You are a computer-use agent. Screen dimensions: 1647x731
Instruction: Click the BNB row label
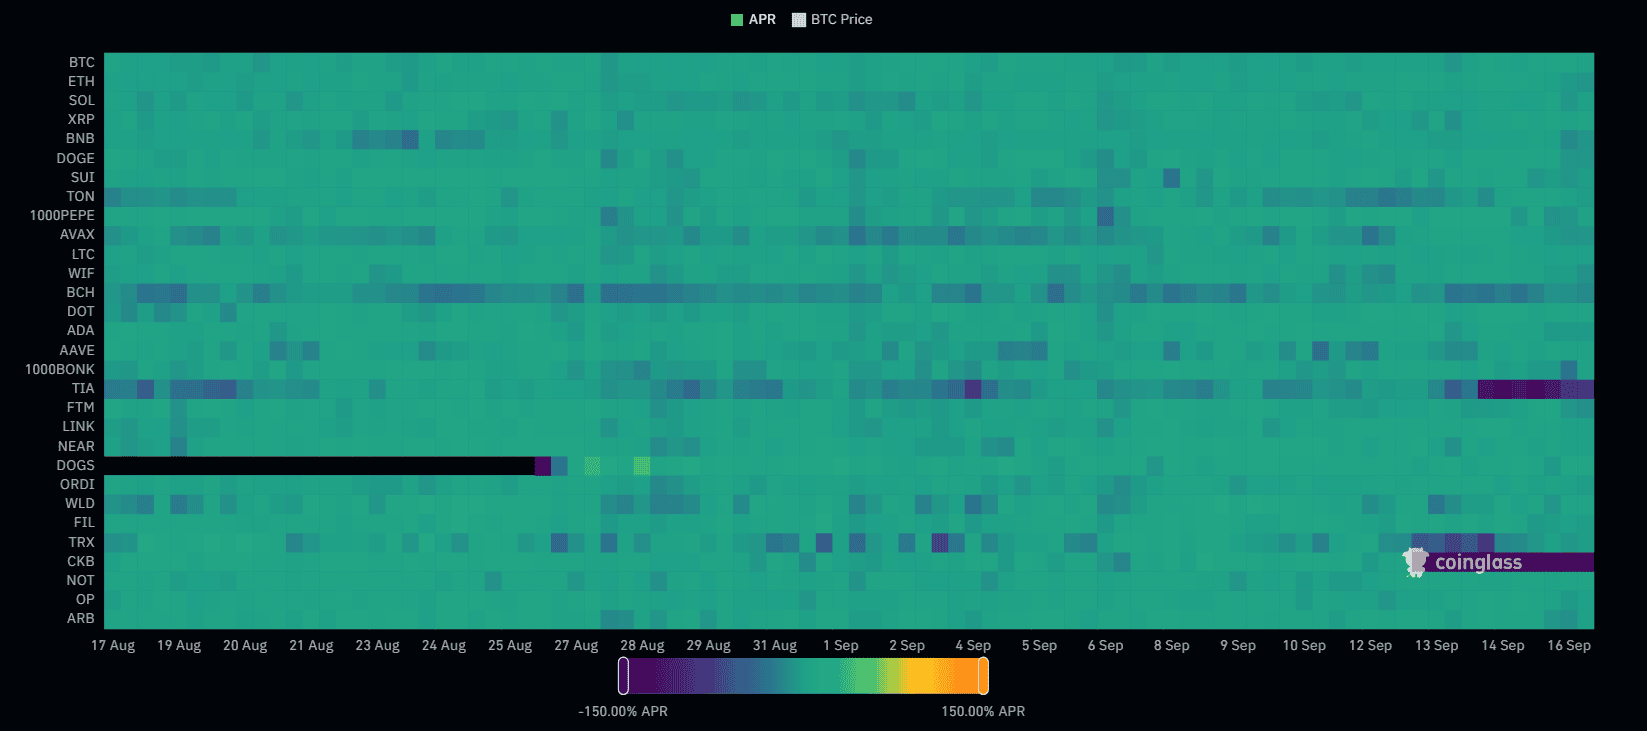click(81, 138)
